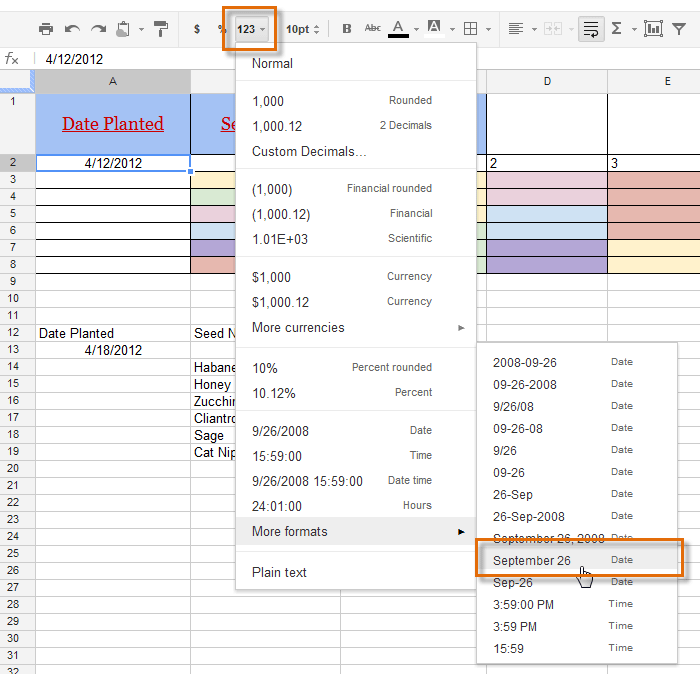Viewport: 700px width, 674px height.
Task: Choose the $1,000.12 Currency format
Action: pos(356,302)
